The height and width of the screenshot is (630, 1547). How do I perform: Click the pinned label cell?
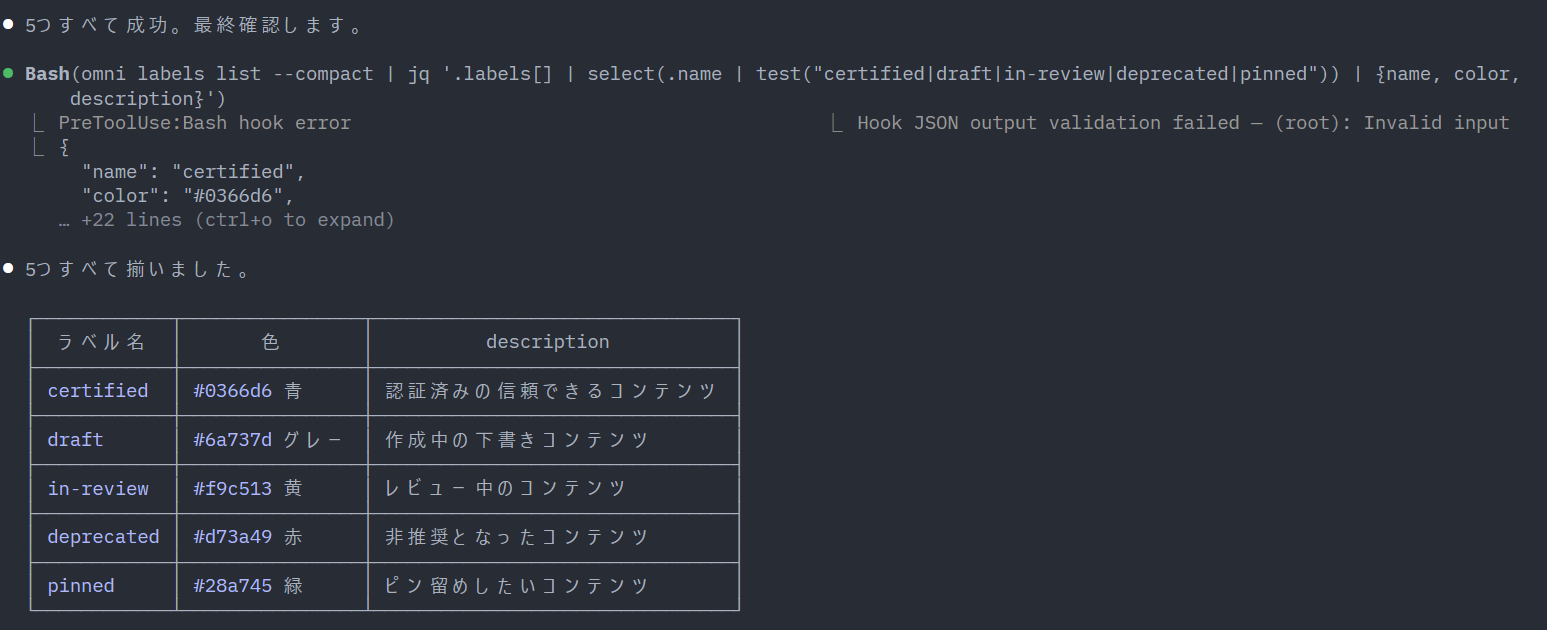[81, 586]
